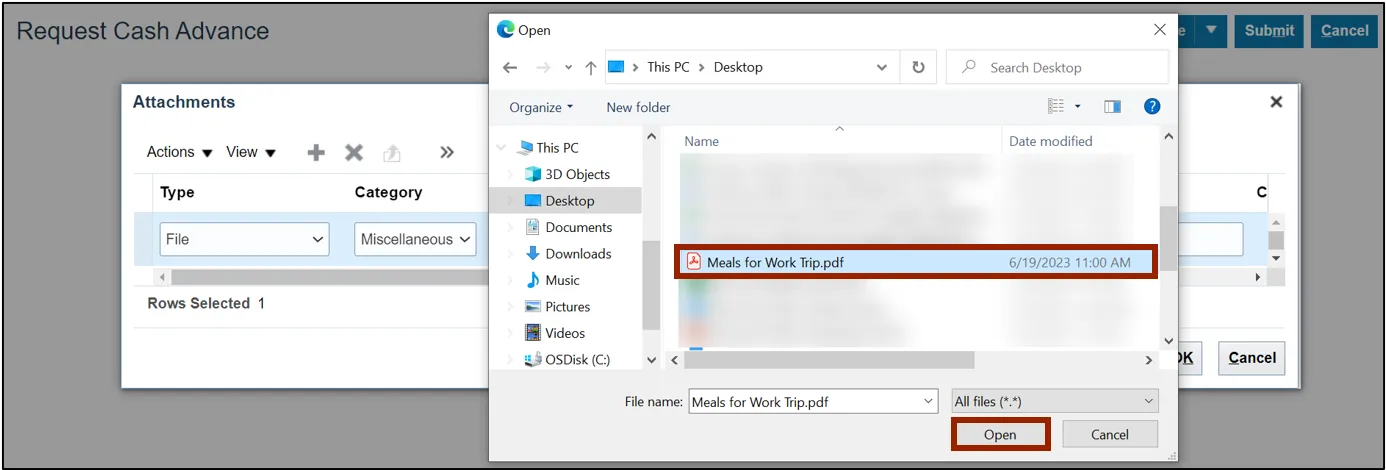Screen dimensions: 1386x470
Task: Expand the Documents tree node
Action: 512,227
